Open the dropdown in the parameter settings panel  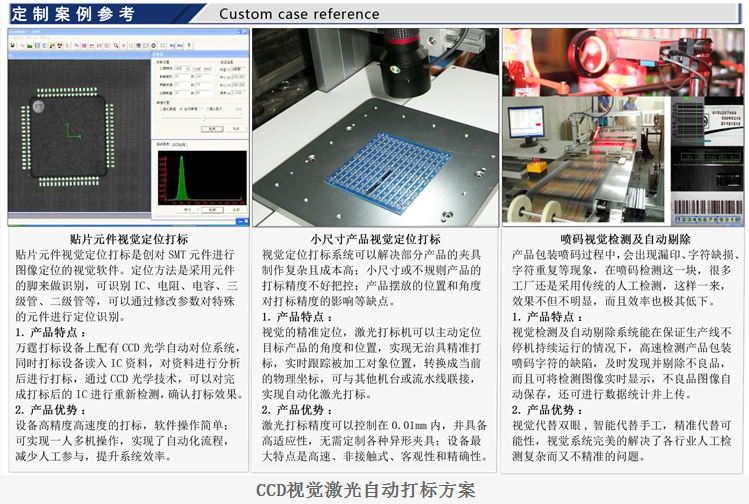pyautogui.click(x=182, y=69)
